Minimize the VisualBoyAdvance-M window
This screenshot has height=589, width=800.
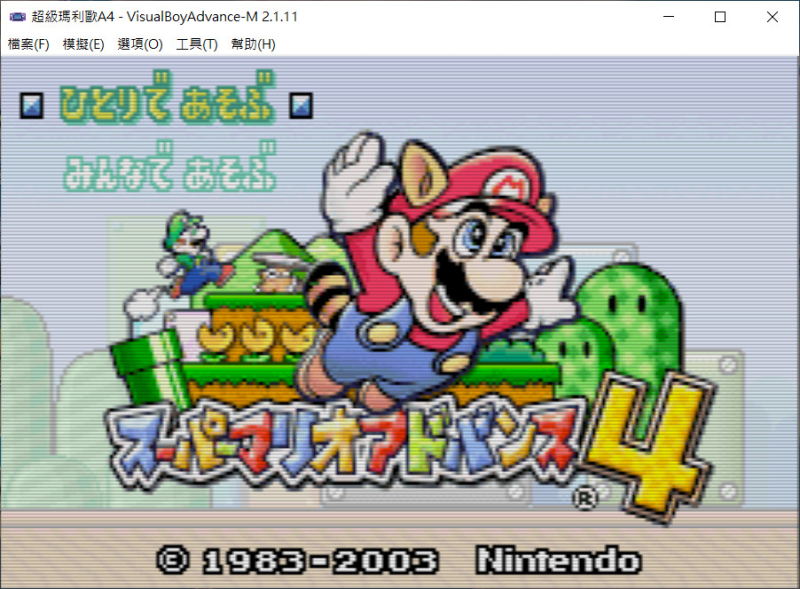669,17
